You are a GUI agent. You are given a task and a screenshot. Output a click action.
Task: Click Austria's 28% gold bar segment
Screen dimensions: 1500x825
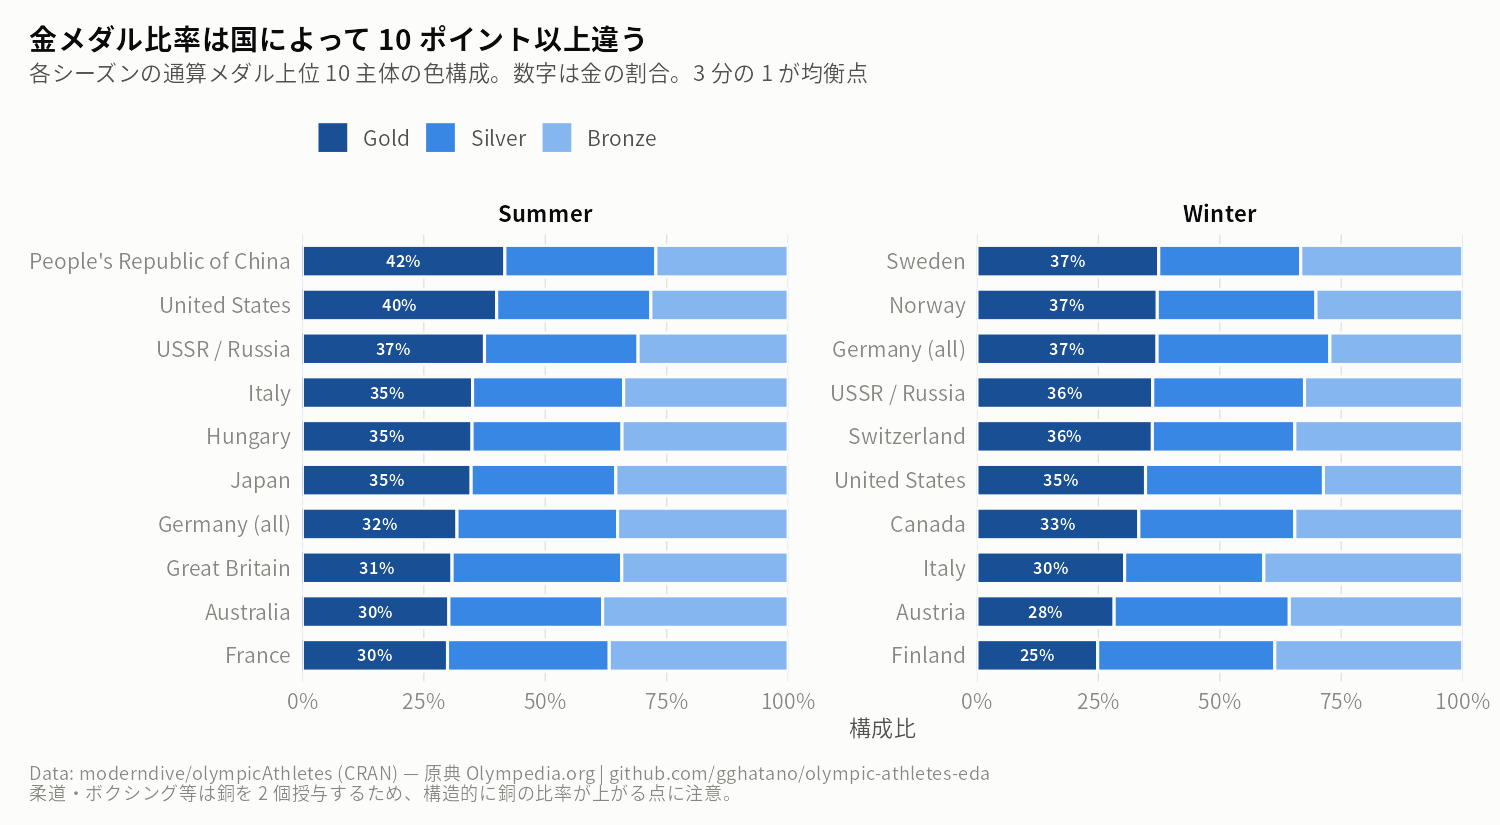click(x=1045, y=612)
